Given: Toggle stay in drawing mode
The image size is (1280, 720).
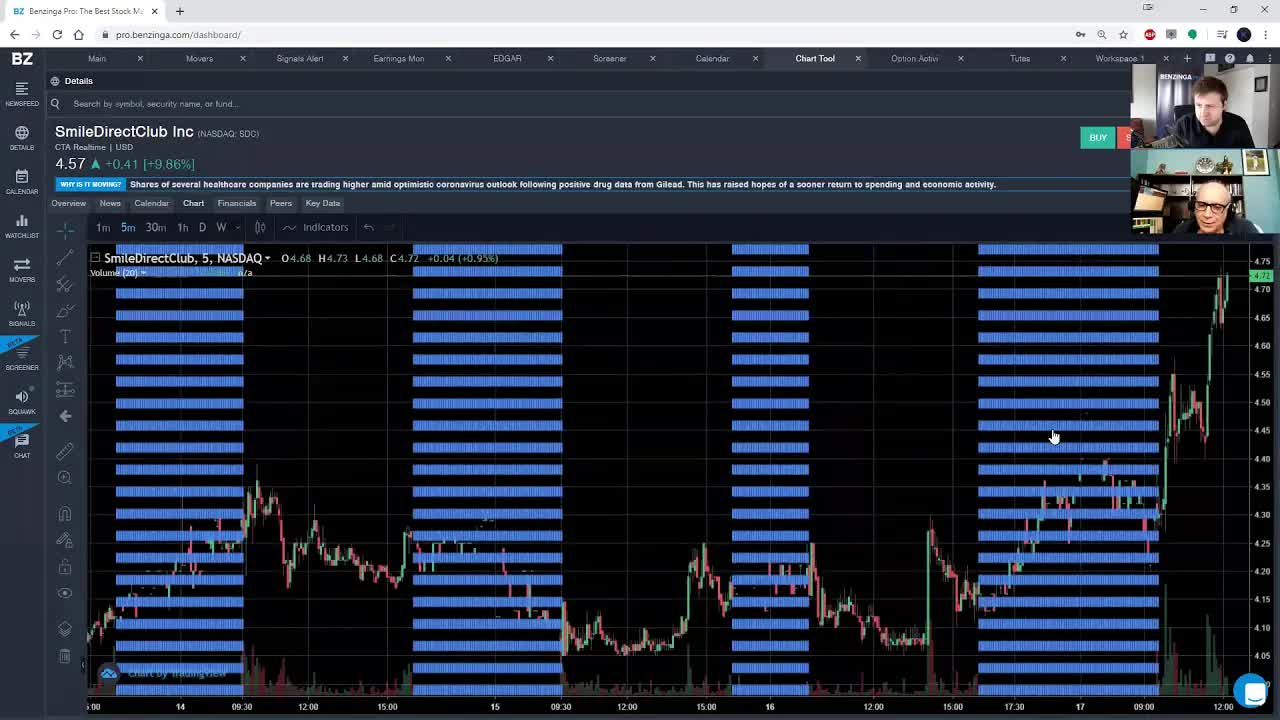Looking at the screenshot, I should coord(65,541).
